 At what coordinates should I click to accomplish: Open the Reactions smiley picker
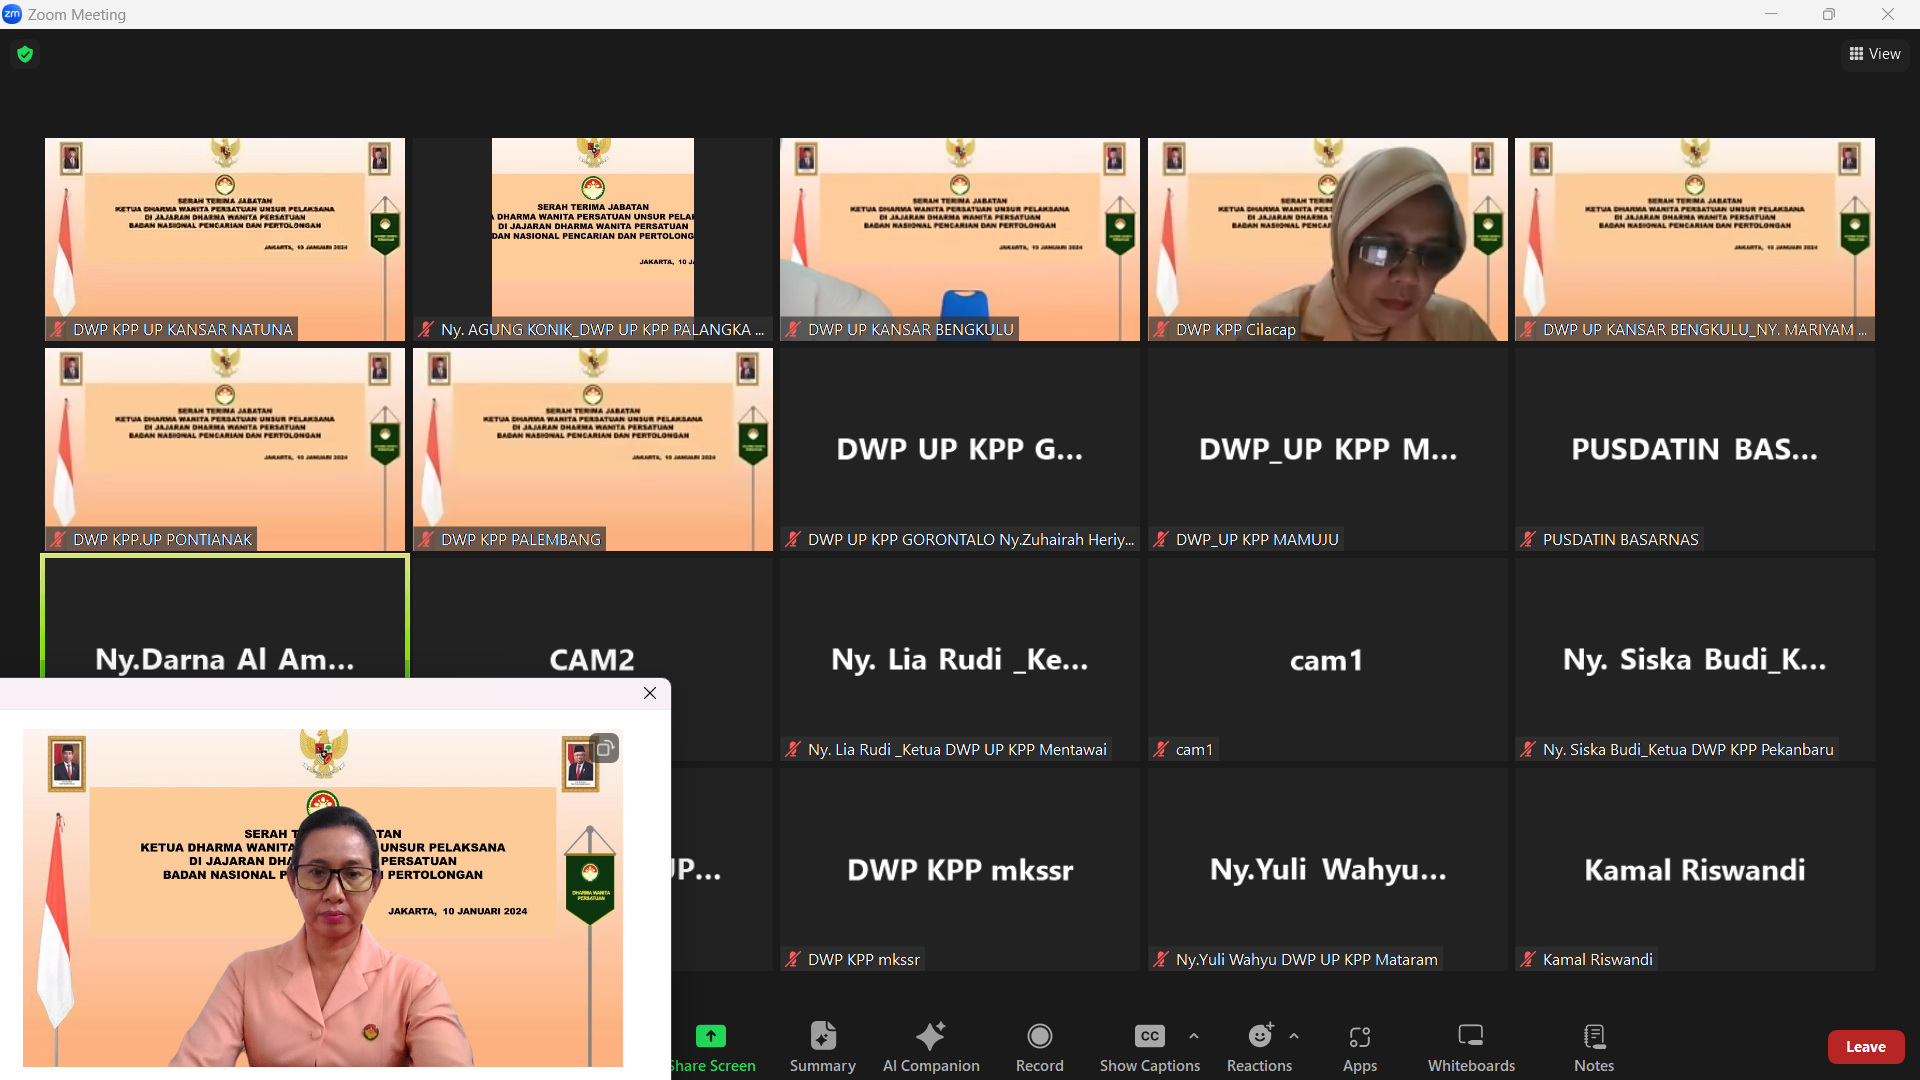point(1259,1036)
